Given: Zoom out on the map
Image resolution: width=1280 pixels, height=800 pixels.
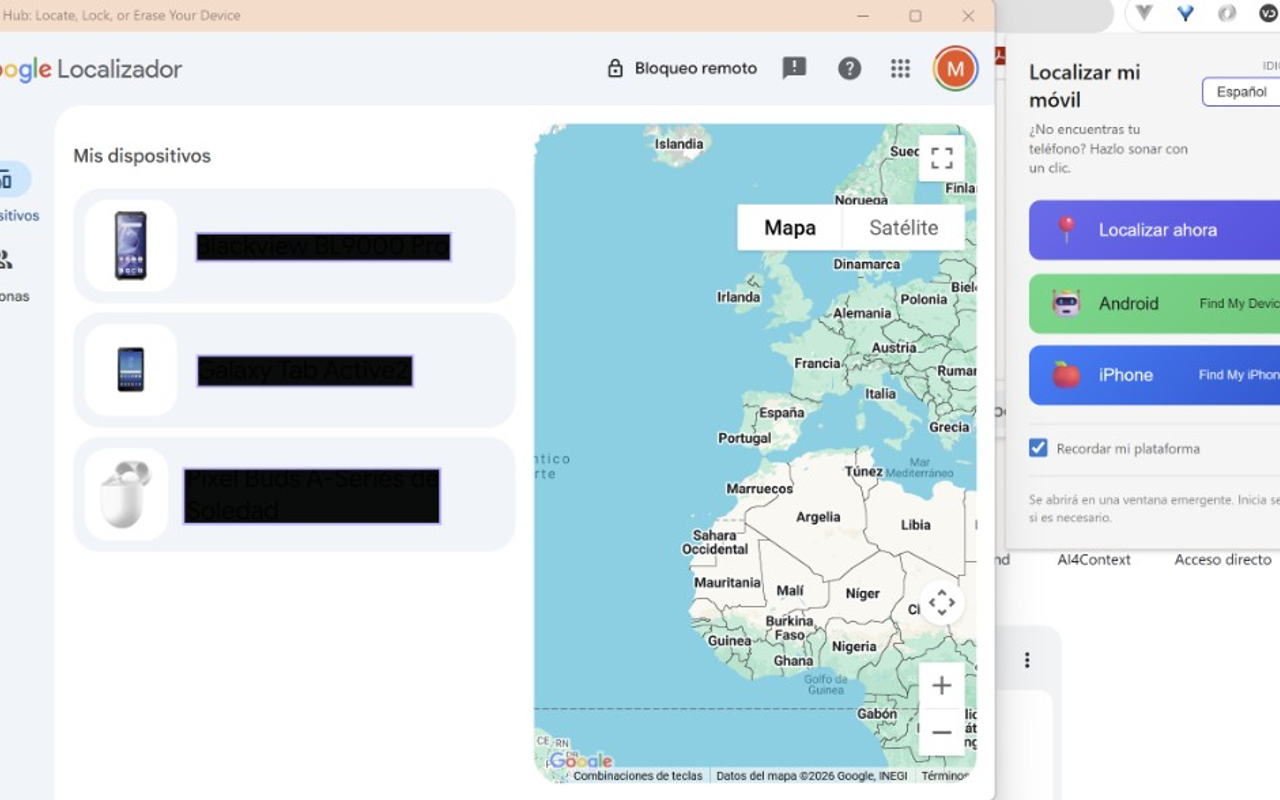Looking at the screenshot, I should 941,733.
